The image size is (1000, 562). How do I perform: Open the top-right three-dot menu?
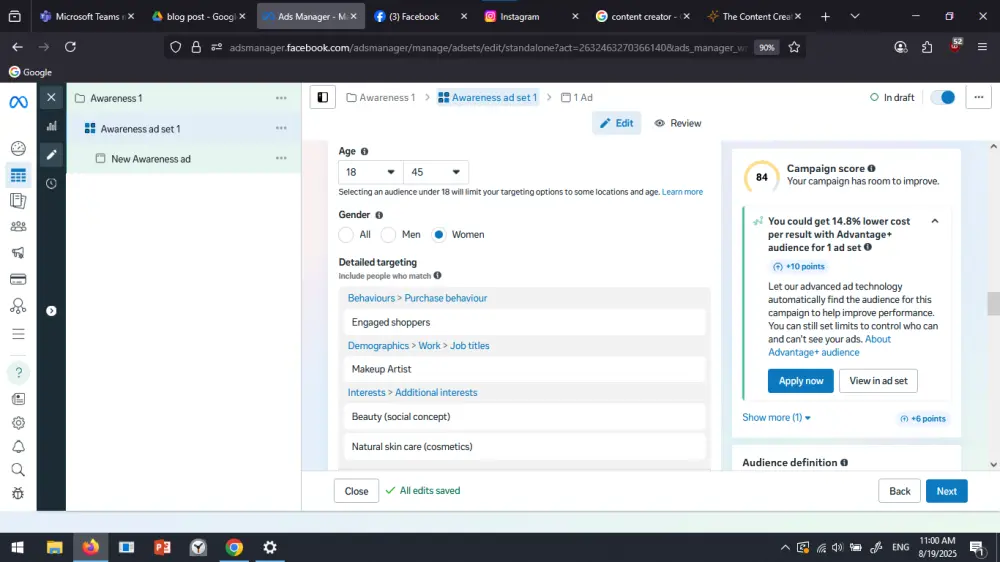click(x=978, y=98)
